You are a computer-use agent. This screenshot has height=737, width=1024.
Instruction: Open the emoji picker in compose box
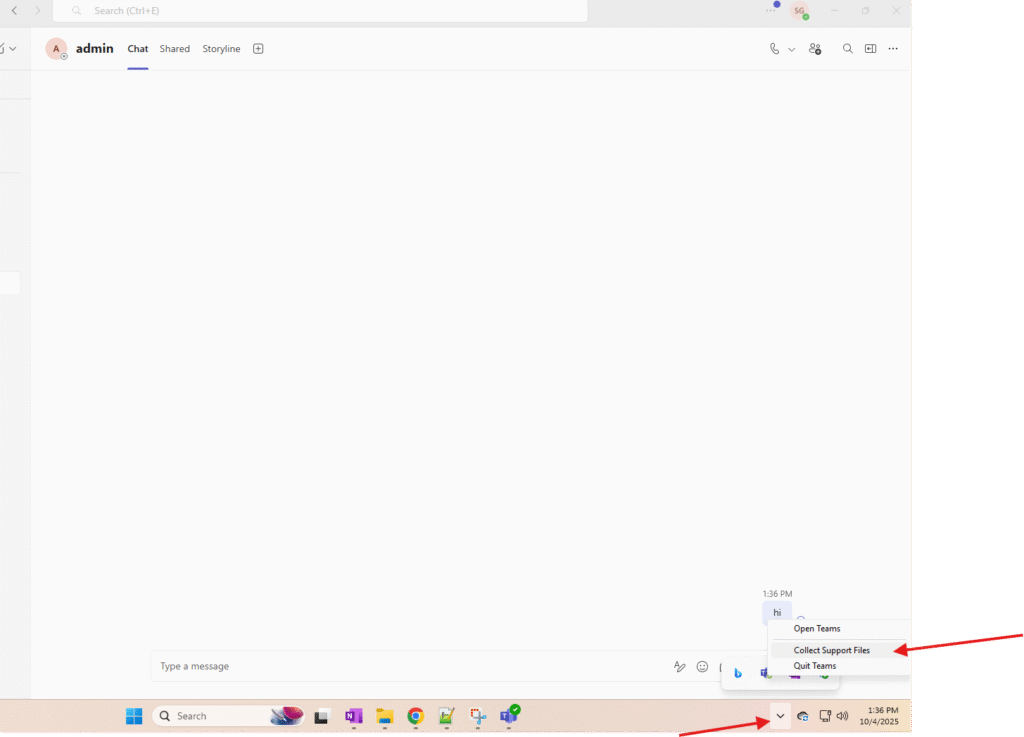coord(702,667)
